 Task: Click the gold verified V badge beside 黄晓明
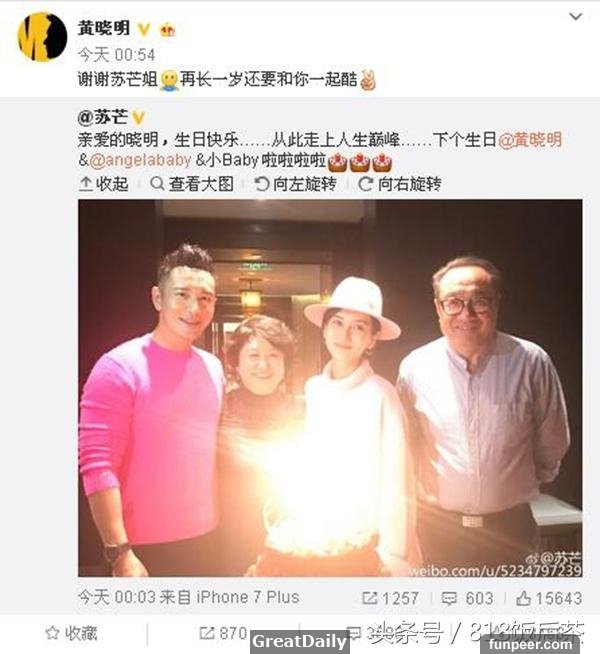[x=144, y=29]
